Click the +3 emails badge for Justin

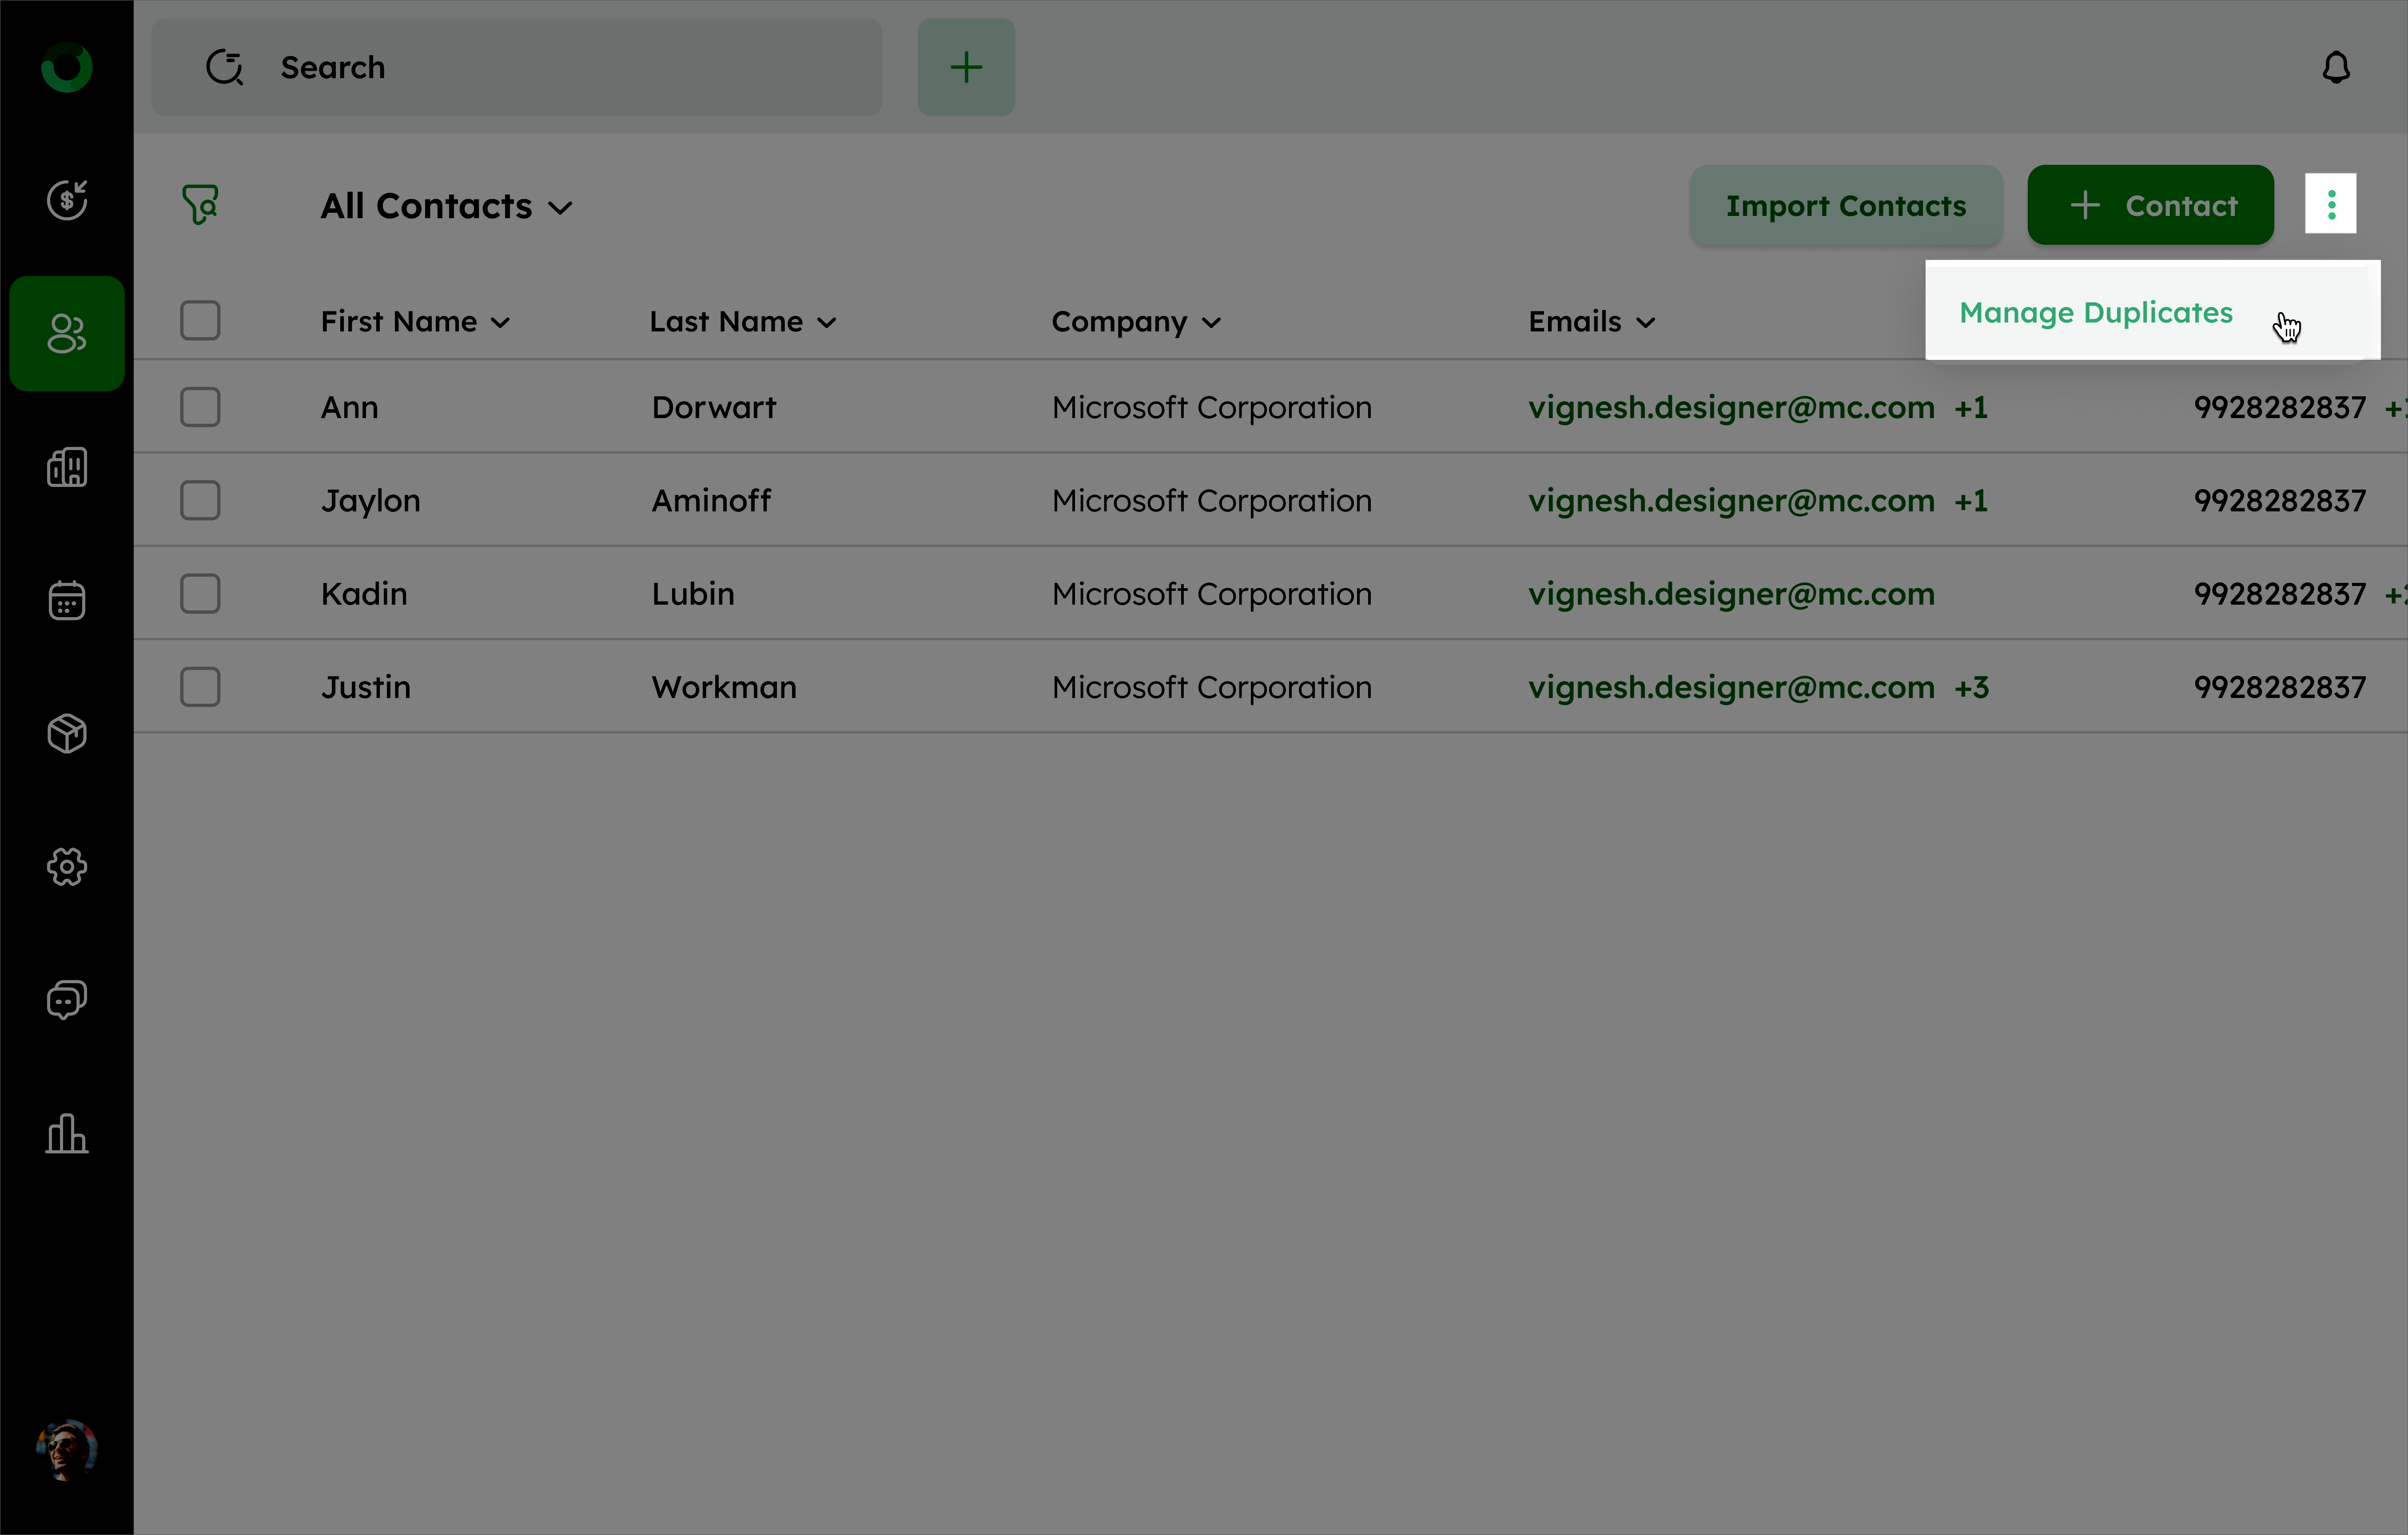click(x=1971, y=688)
